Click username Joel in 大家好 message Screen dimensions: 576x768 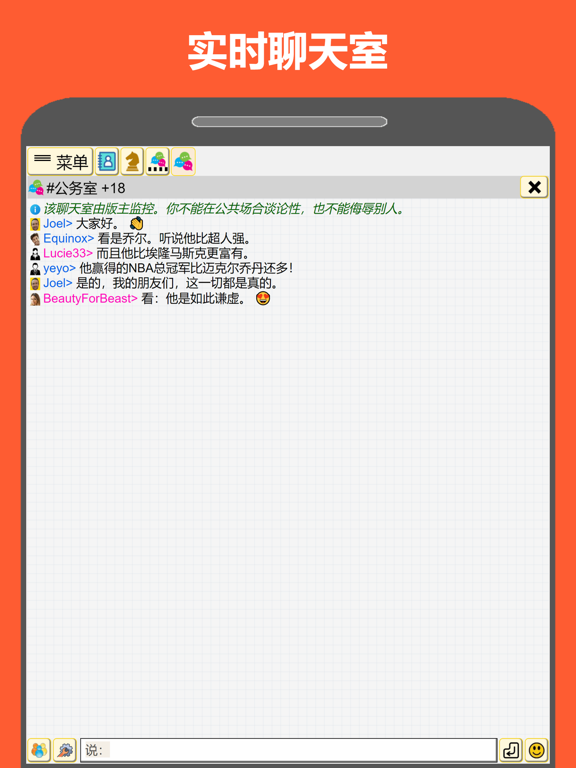tap(58, 224)
